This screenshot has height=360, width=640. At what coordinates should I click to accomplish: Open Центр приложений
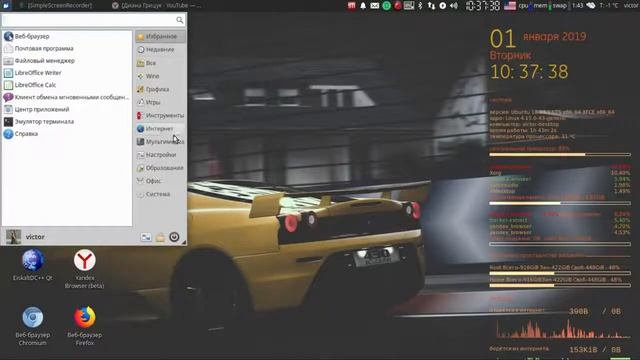click(67, 109)
